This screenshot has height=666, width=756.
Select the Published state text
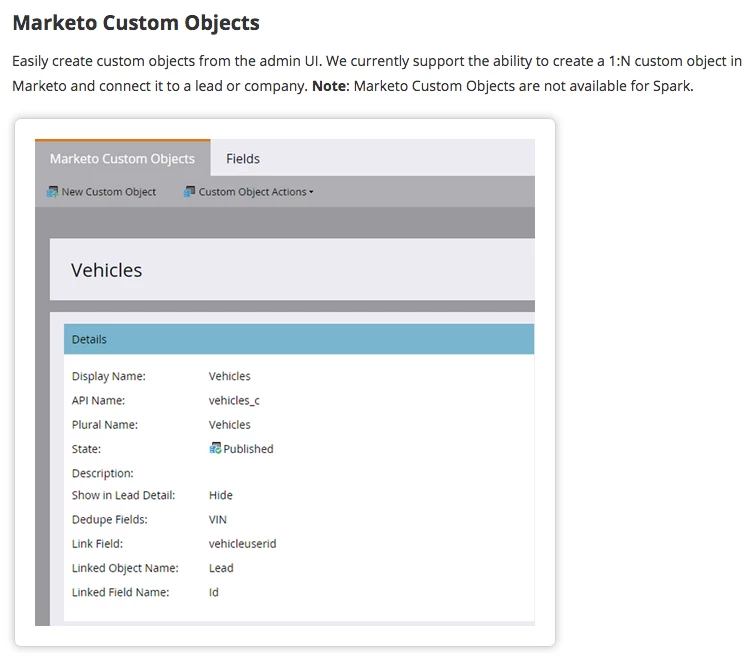pyautogui.click(x=248, y=449)
